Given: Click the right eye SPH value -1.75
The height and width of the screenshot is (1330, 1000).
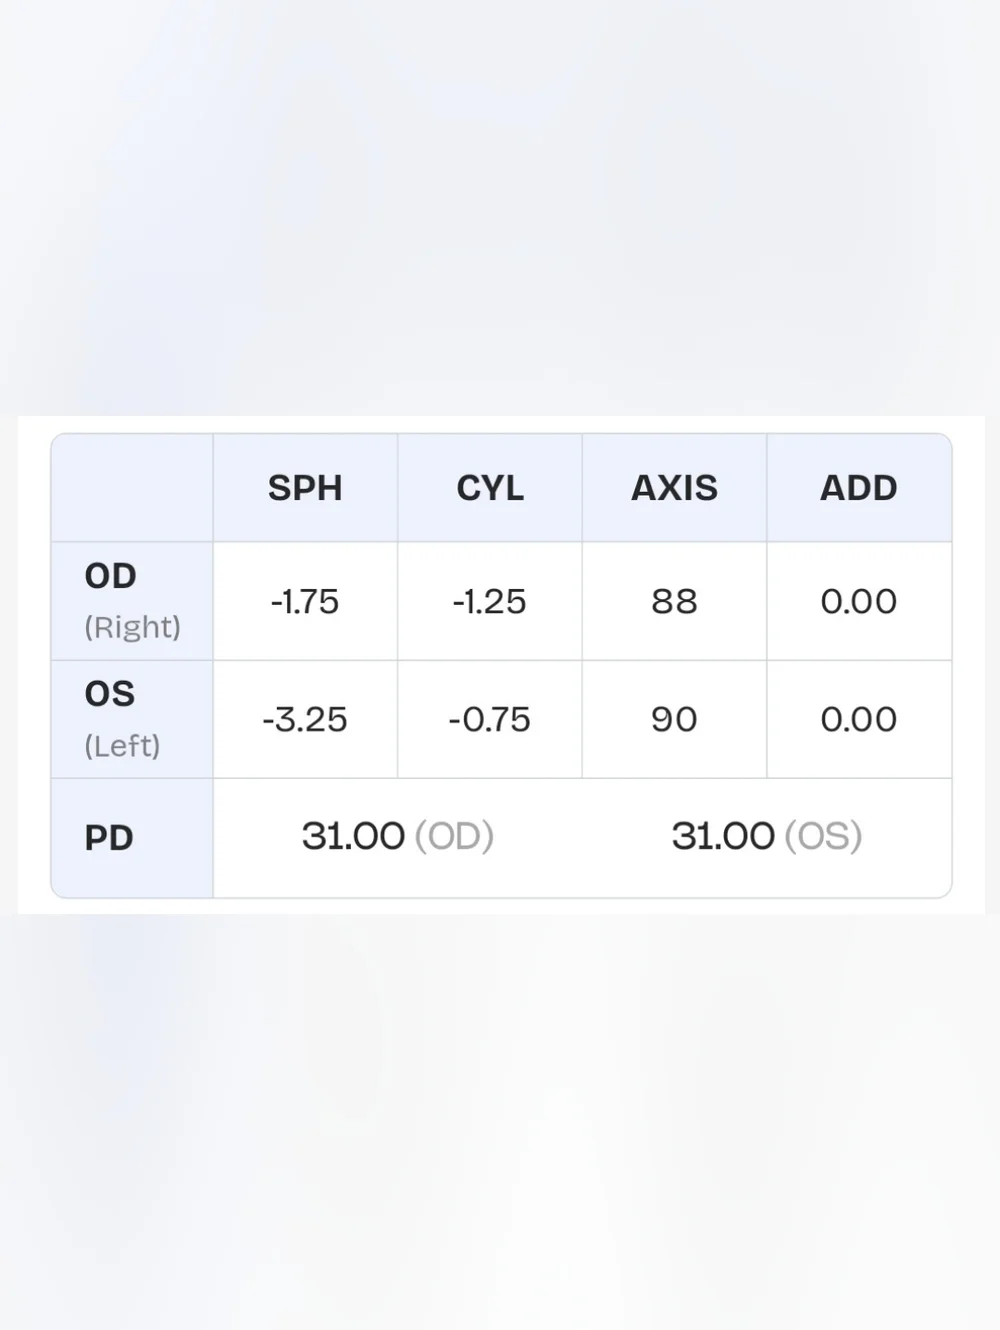Looking at the screenshot, I should pyautogui.click(x=305, y=601).
